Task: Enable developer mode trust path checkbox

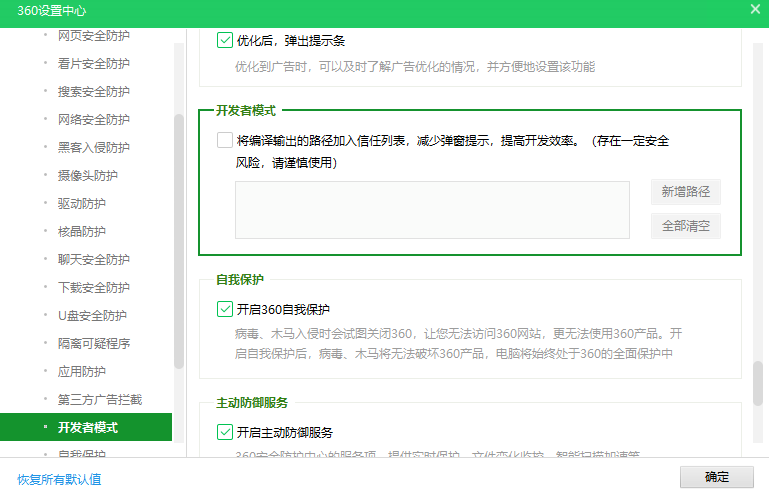Action: click(225, 140)
